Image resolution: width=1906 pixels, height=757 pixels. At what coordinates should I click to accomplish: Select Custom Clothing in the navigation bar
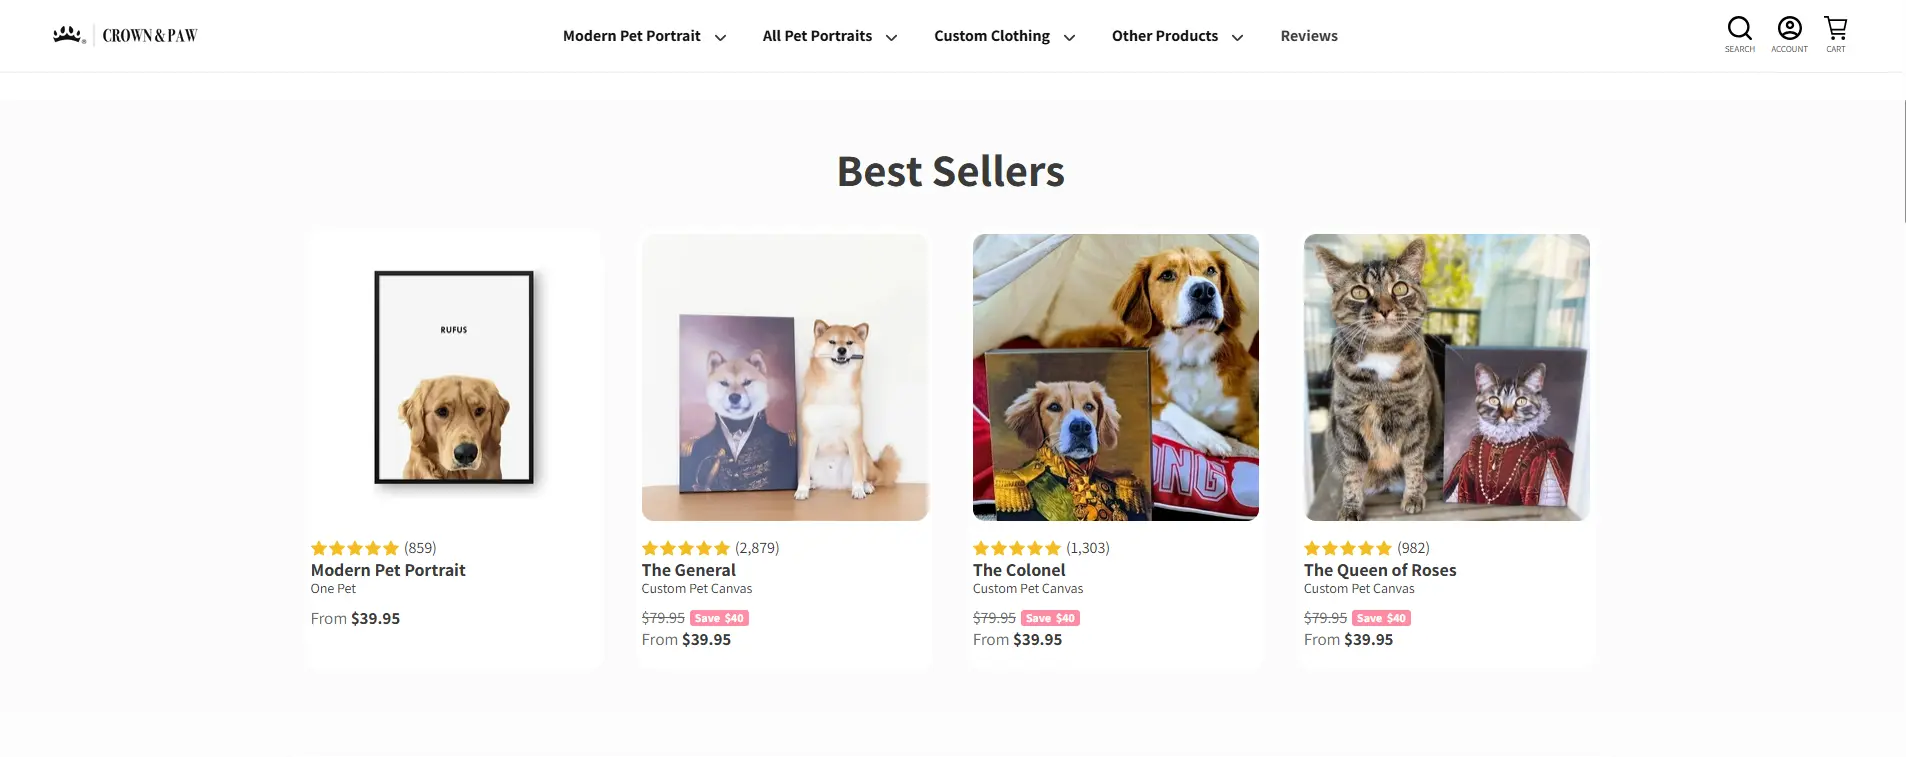(x=991, y=36)
